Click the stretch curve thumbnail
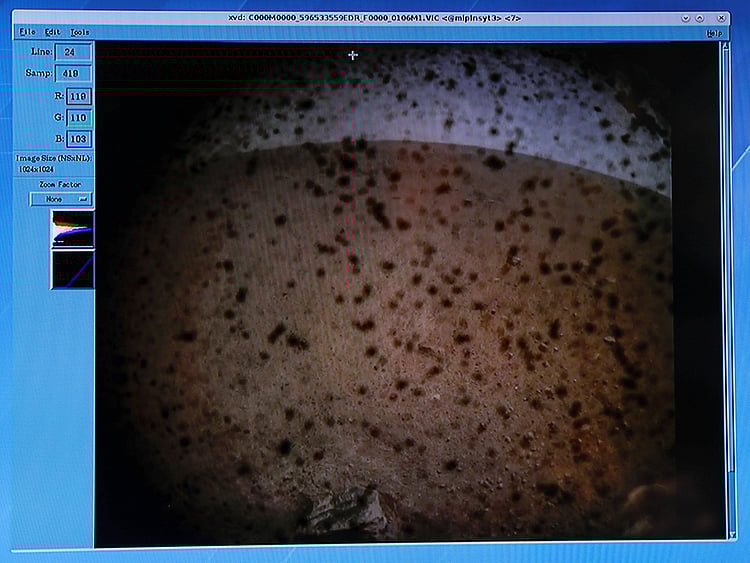This screenshot has height=563, width=750. pos(73,269)
